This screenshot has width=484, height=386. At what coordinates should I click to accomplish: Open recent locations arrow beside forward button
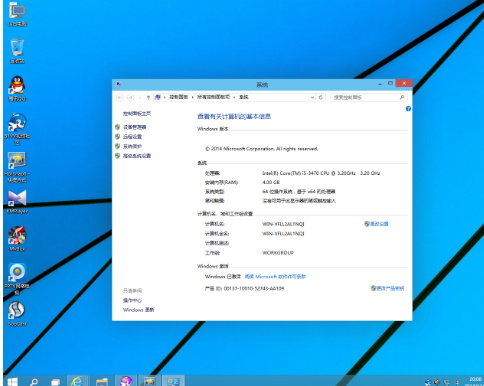140,97
